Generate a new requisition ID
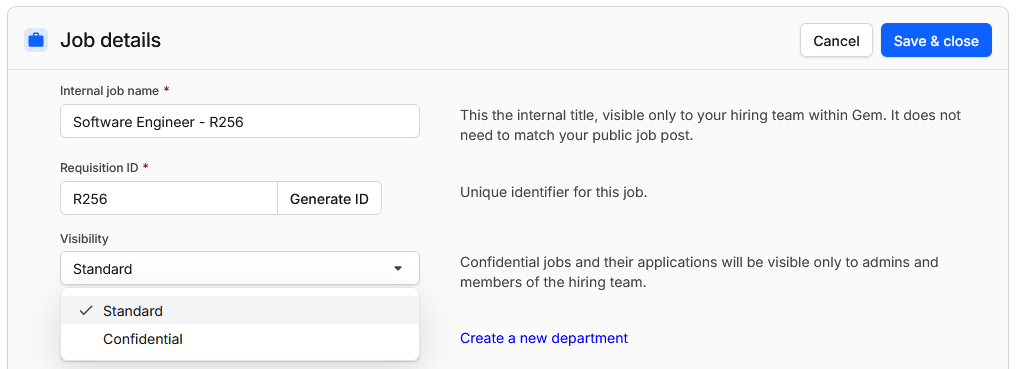Viewport: 1018px width, 369px height. [x=329, y=199]
